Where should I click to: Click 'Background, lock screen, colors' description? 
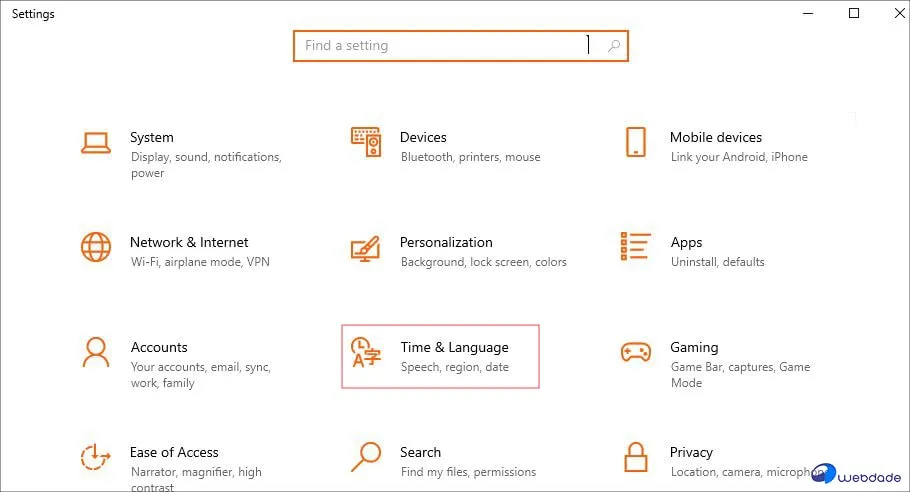coord(483,262)
